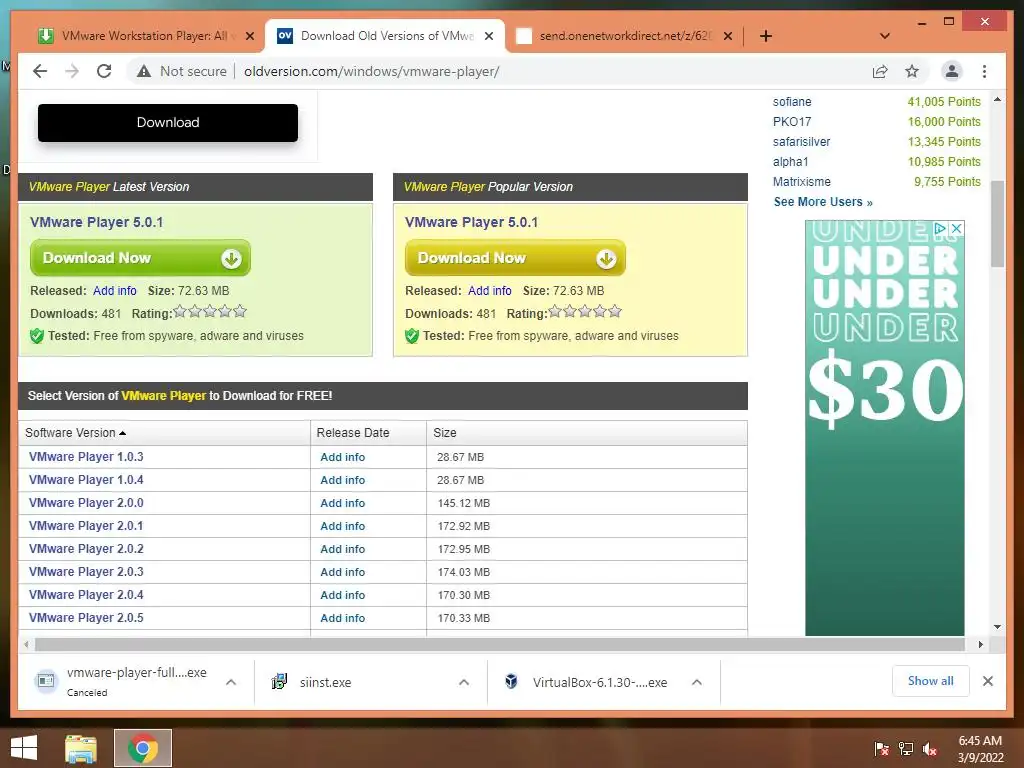The image size is (1024, 768).
Task: Rate Latest Version using first star
Action: click(180, 312)
